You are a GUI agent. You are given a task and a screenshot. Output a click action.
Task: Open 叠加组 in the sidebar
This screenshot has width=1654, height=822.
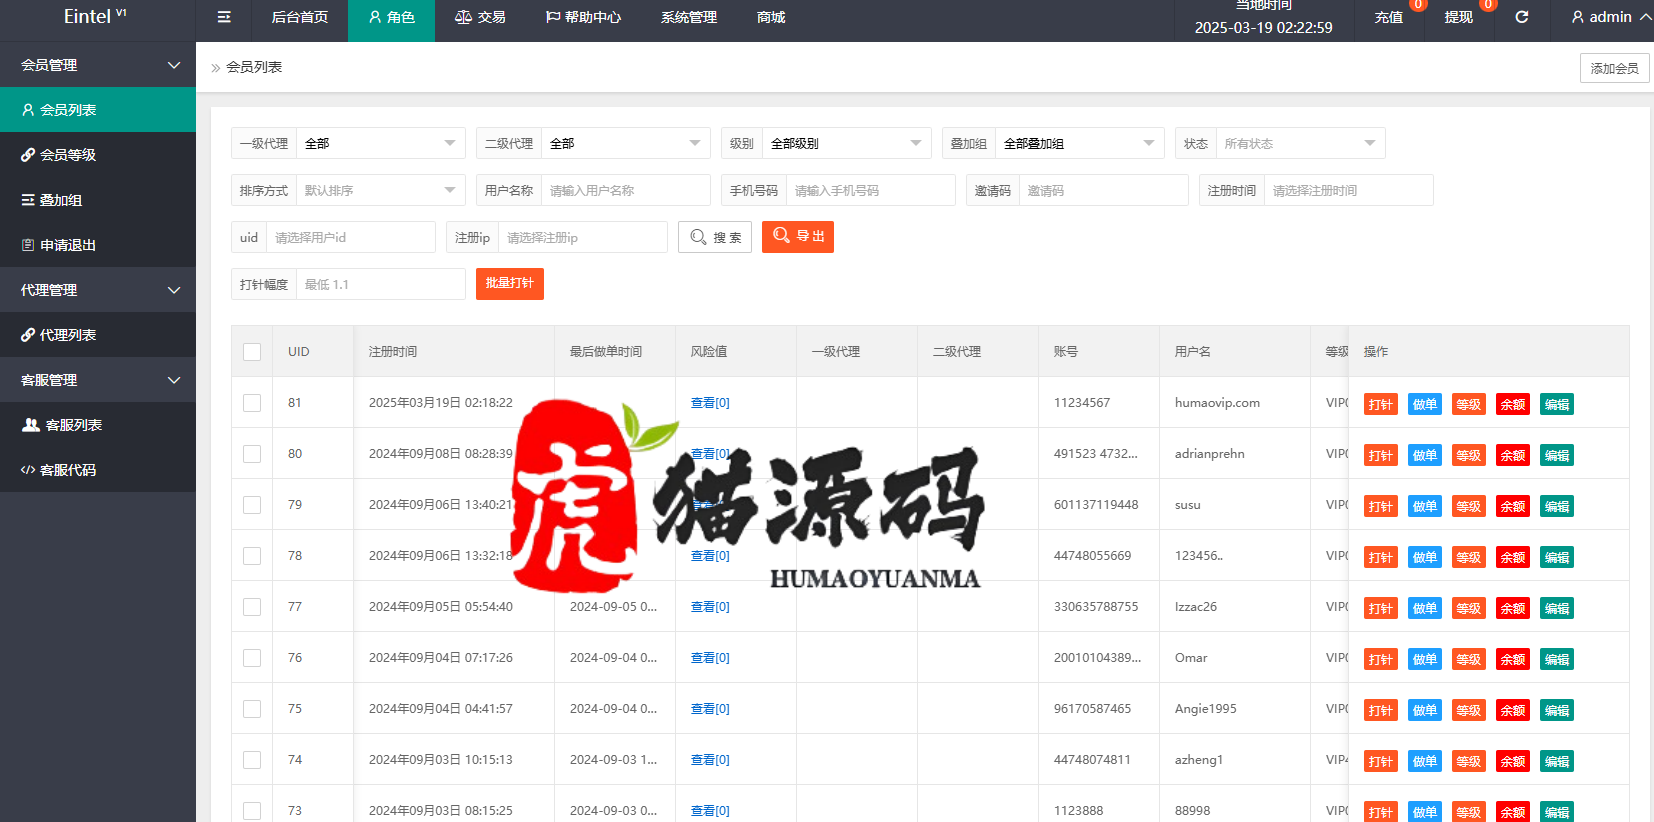pos(98,200)
